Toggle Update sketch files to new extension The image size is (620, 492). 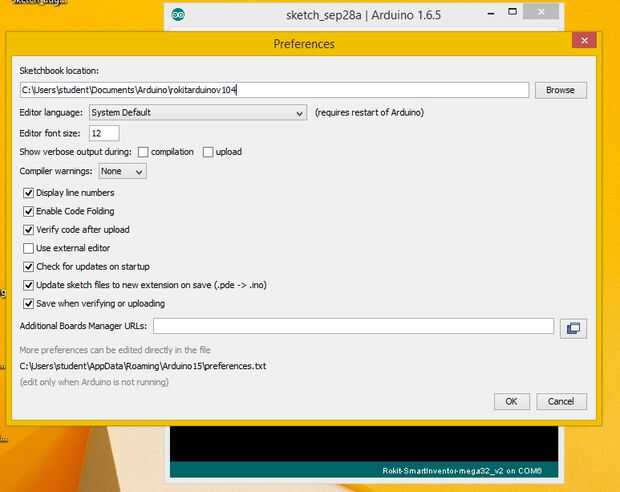pyautogui.click(x=28, y=285)
